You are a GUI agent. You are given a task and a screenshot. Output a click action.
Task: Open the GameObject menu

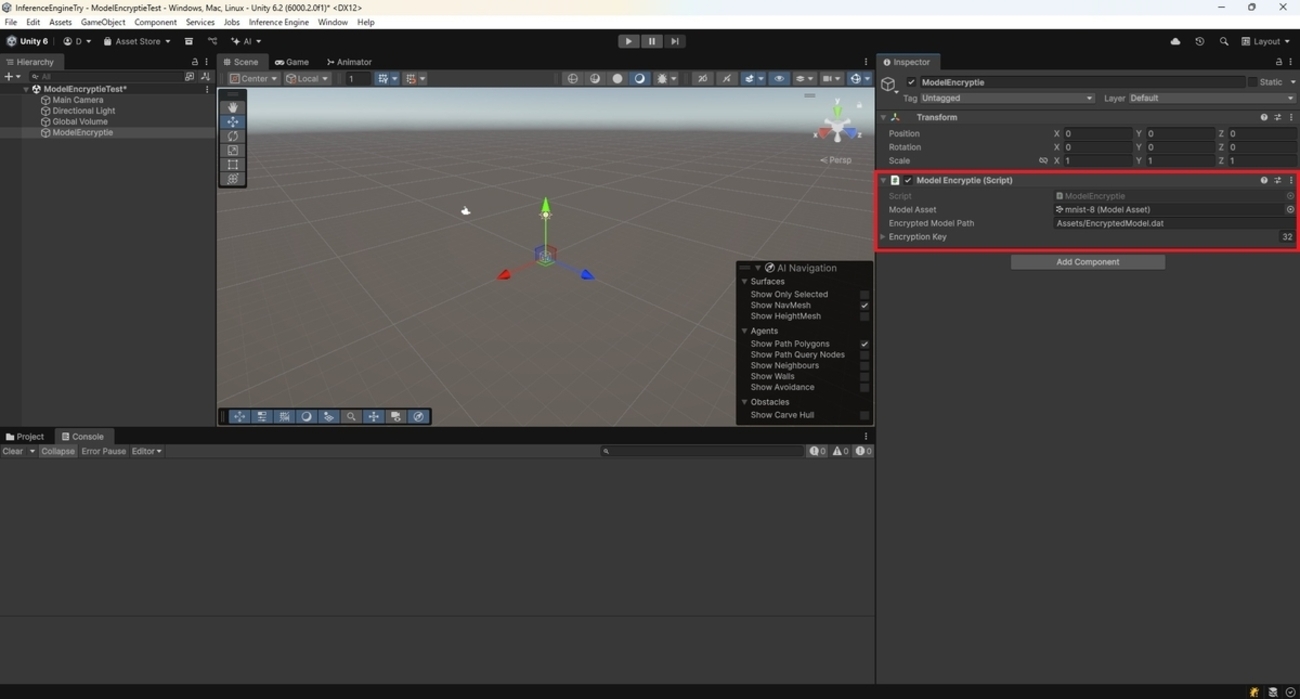(103, 22)
